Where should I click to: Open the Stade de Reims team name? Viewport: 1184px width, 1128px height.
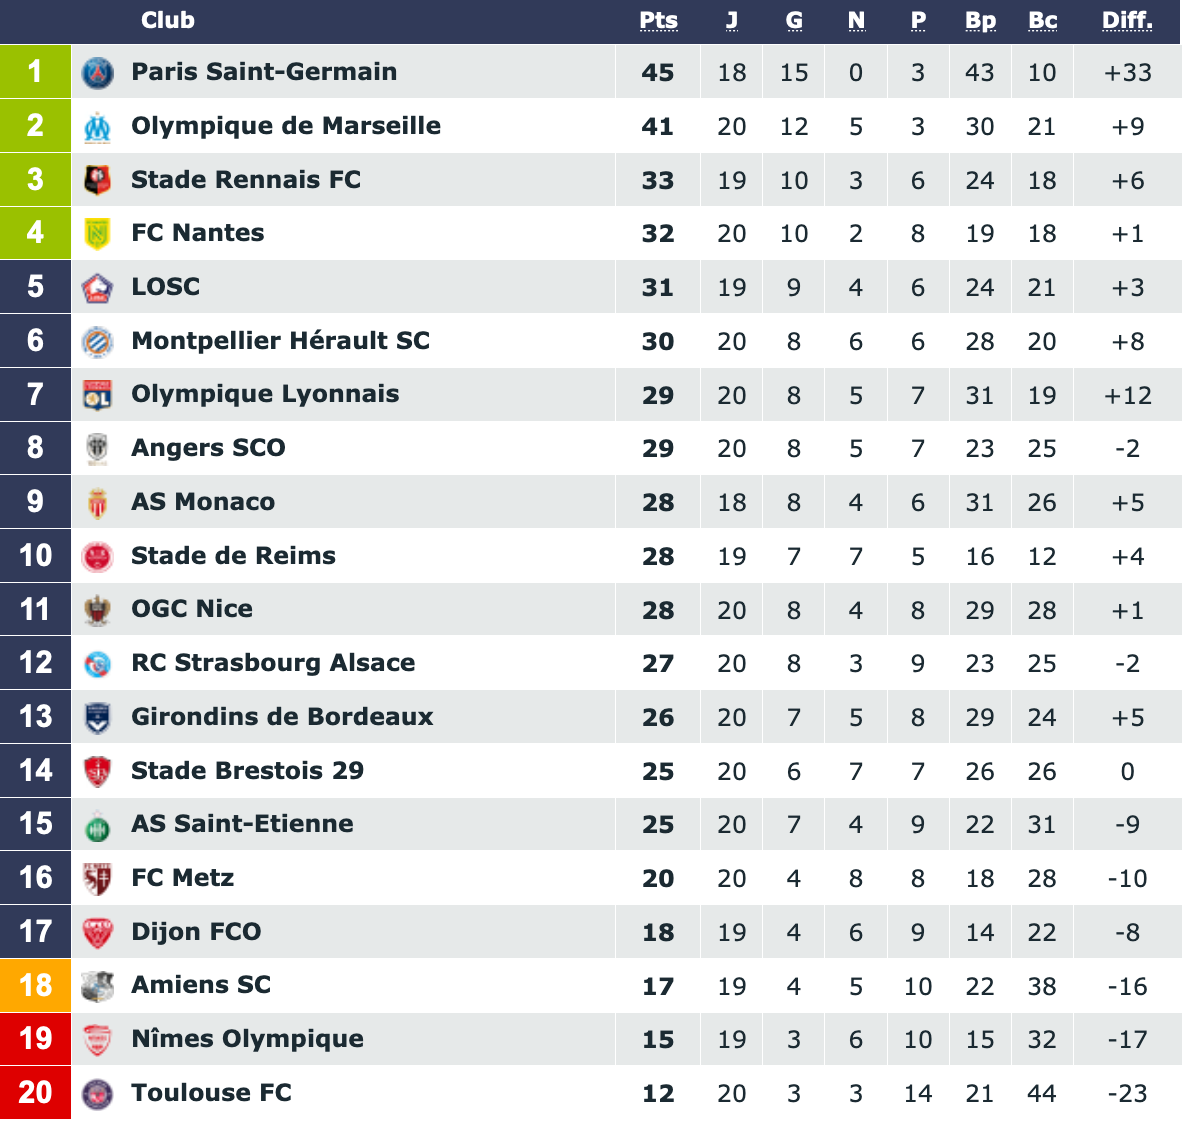[x=233, y=556]
